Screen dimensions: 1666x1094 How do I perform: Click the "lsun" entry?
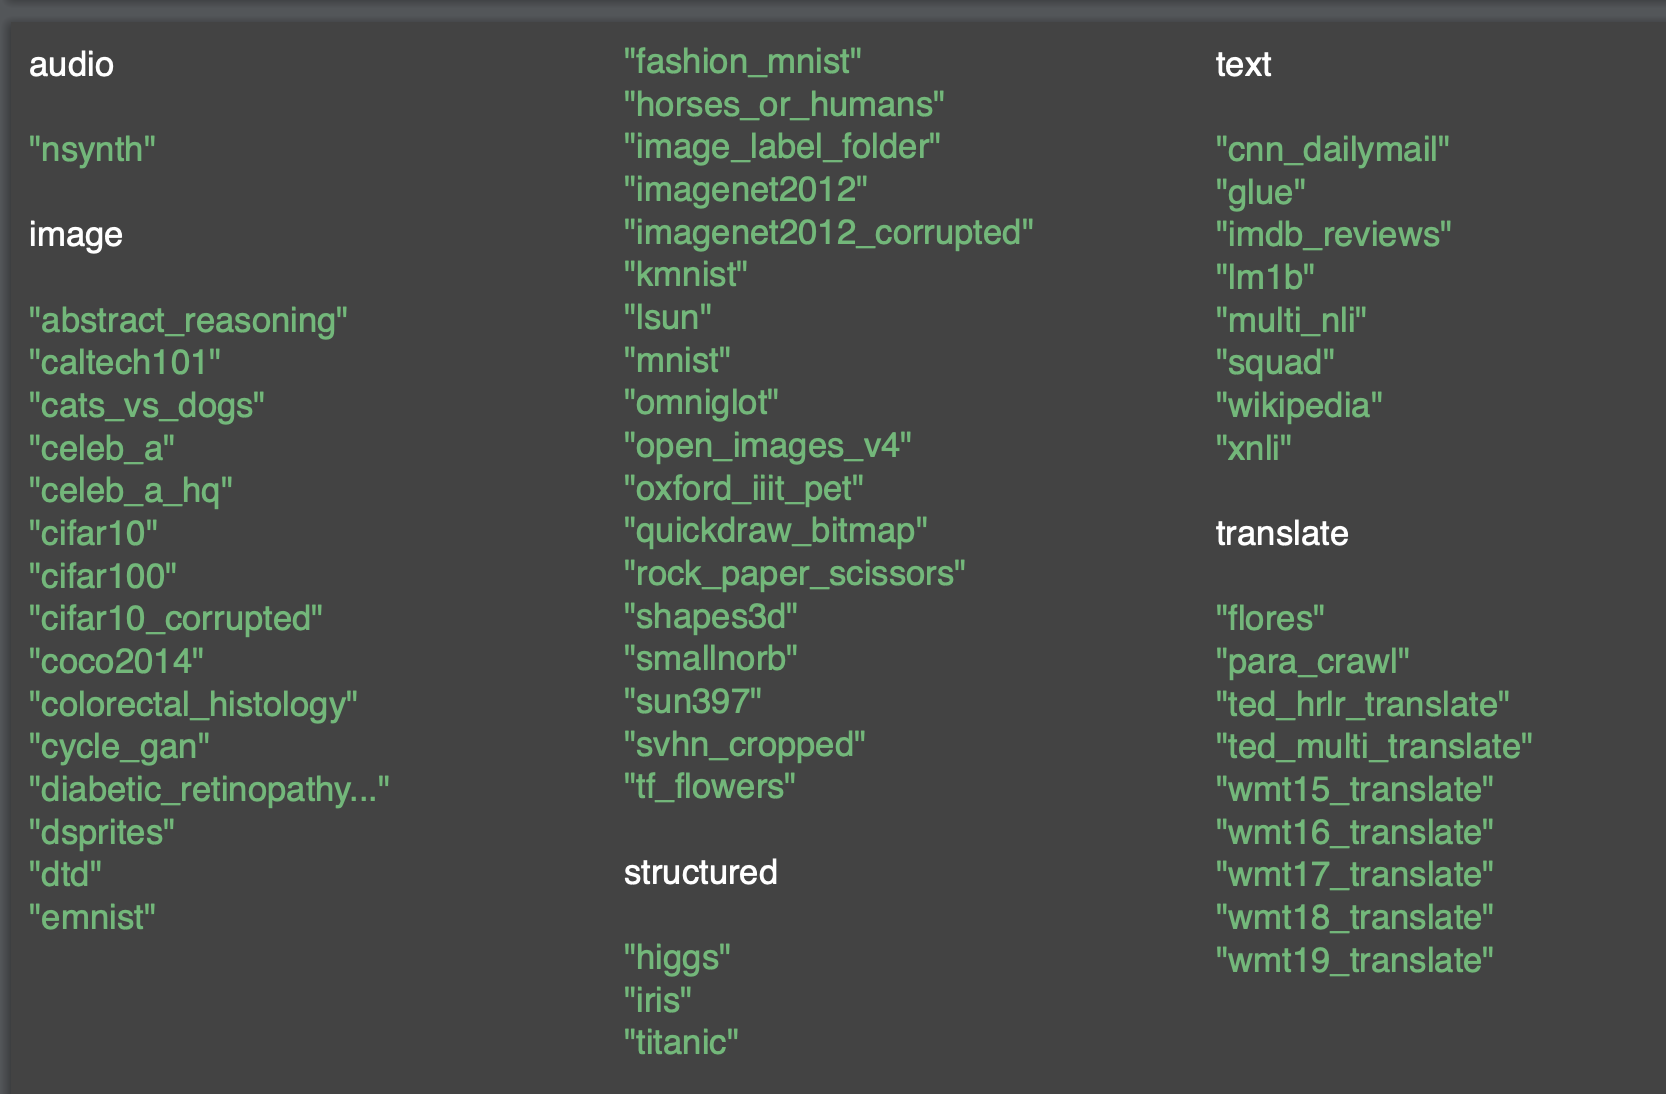668,318
